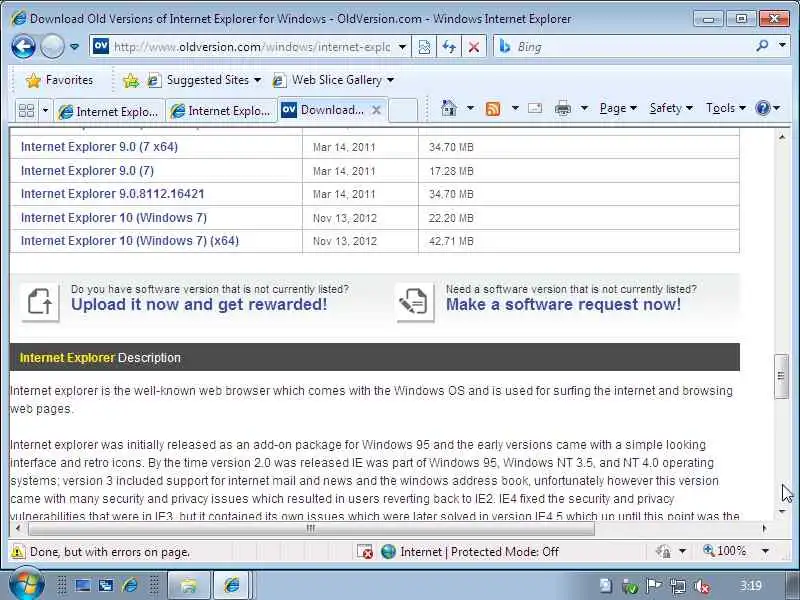Open the Home button dropdown arrow

[470, 108]
